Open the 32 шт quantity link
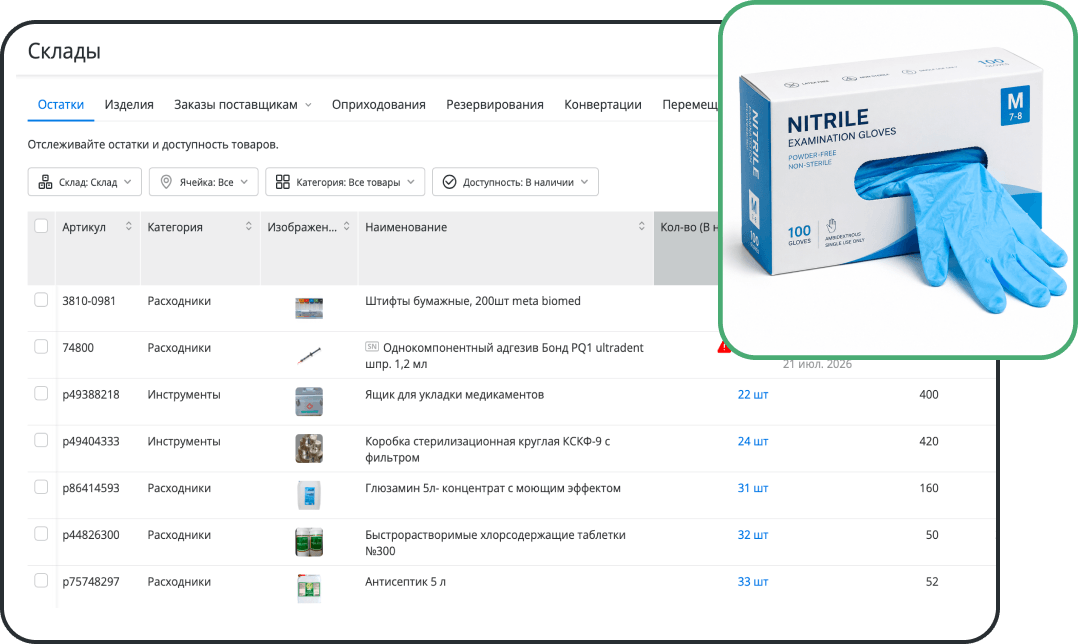This screenshot has width=1078, height=644. pos(753,535)
